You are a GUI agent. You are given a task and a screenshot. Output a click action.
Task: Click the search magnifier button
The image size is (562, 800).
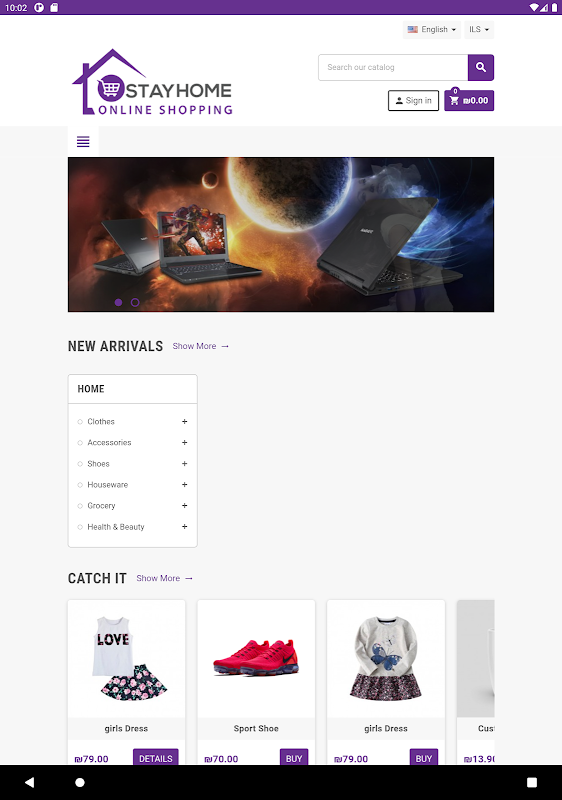point(480,67)
